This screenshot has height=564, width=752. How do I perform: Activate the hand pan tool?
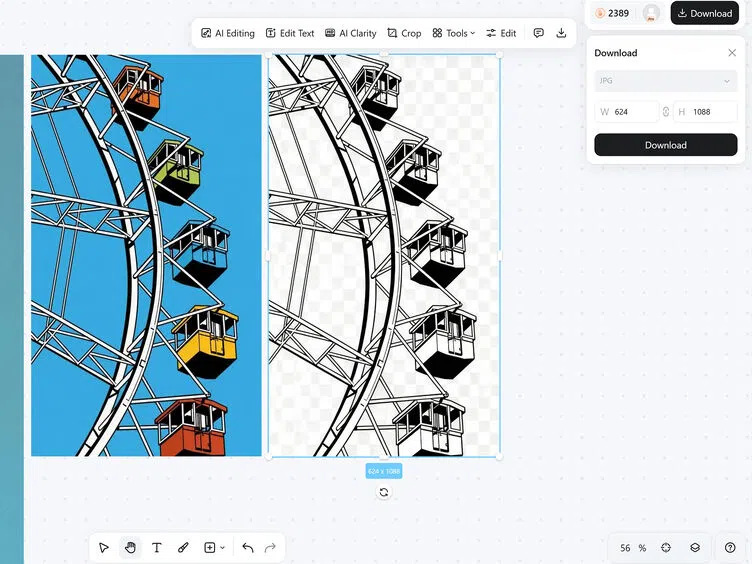pos(130,547)
